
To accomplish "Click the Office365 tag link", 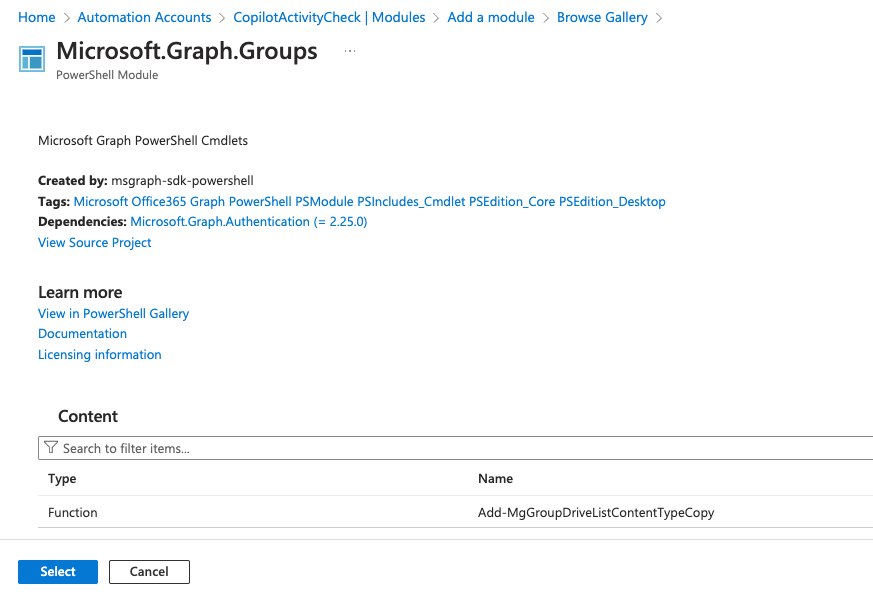I will coord(165,201).
